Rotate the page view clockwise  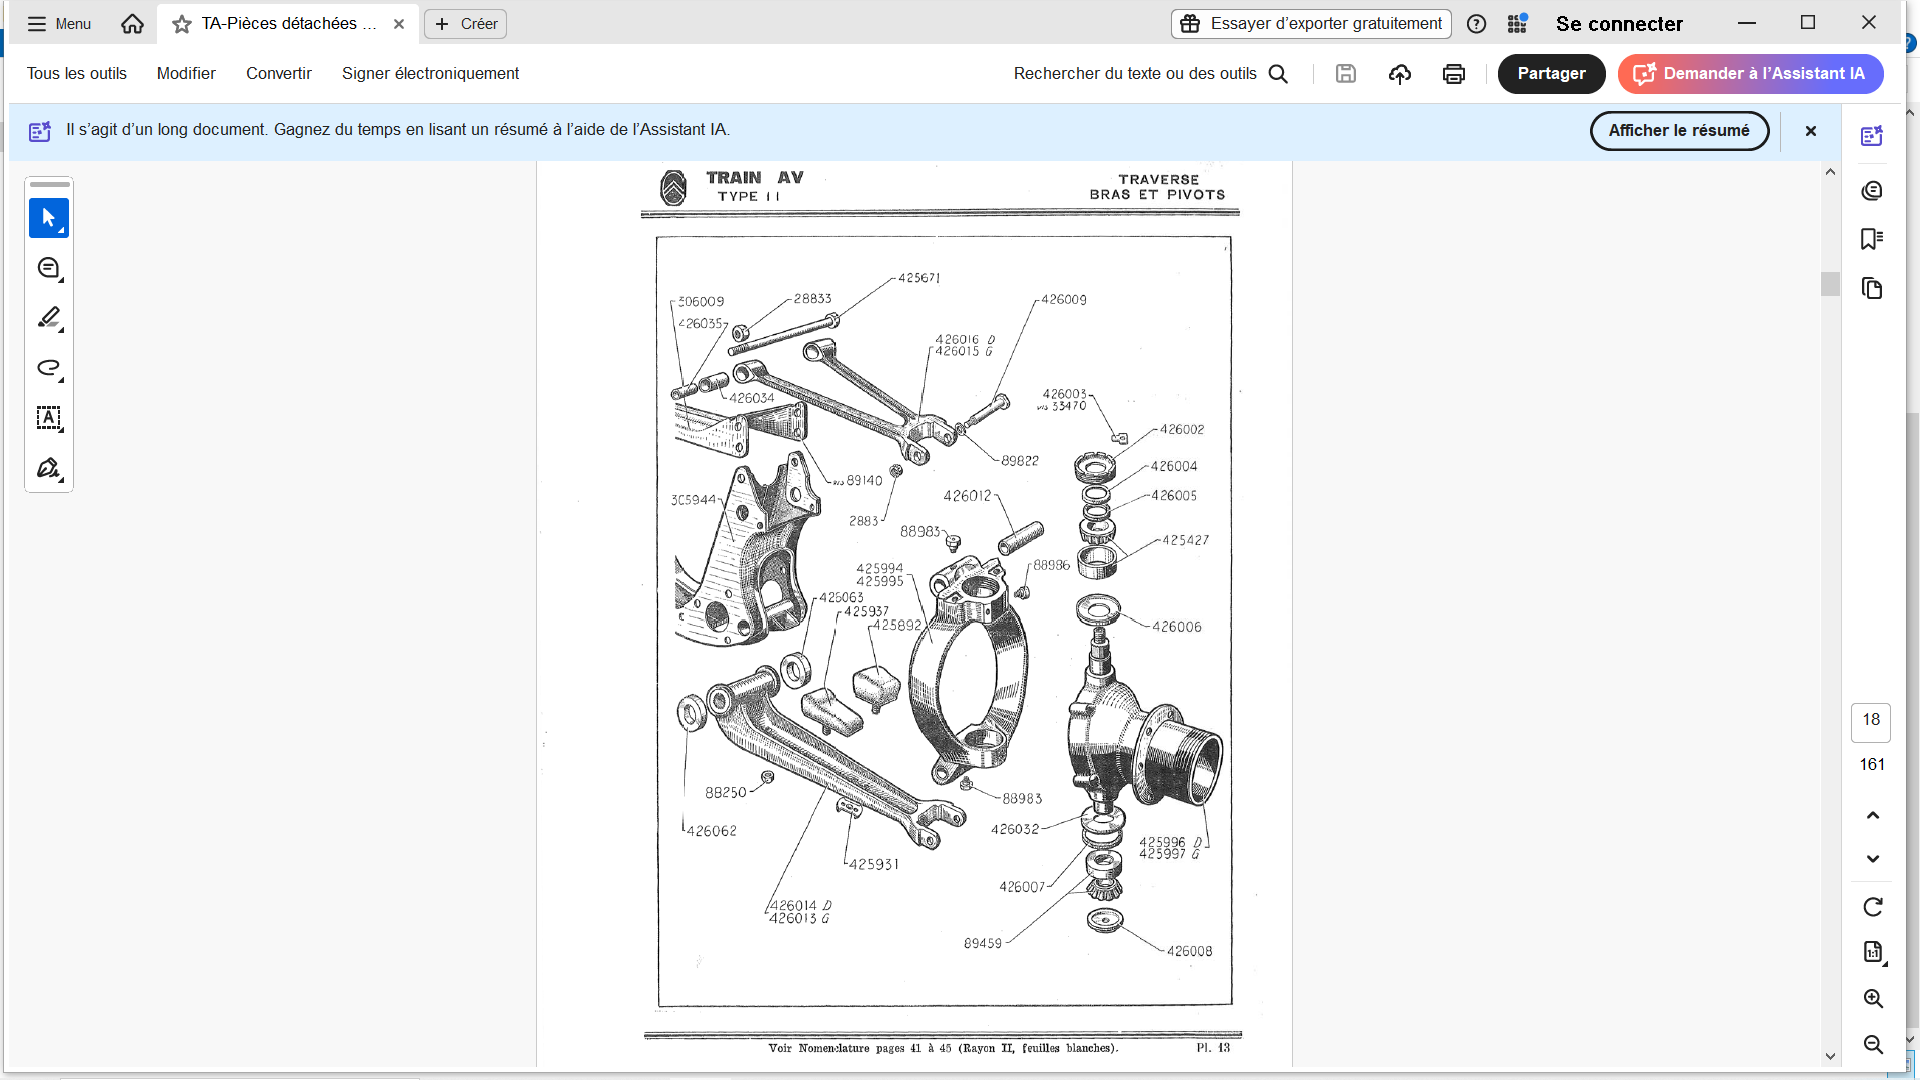click(x=1872, y=907)
